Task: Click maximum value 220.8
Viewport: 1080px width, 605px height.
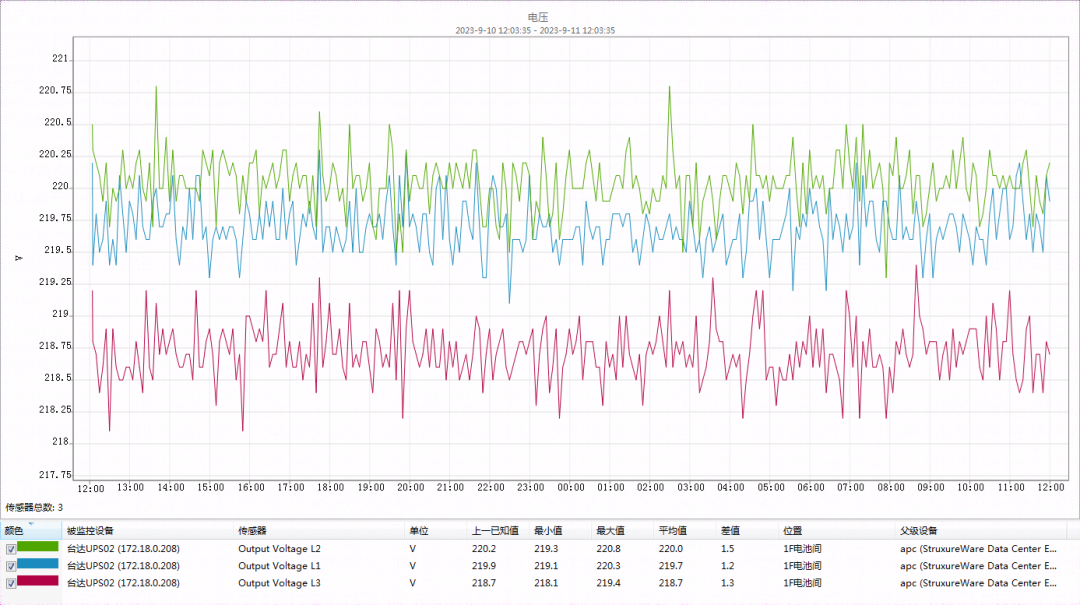Action: [x=608, y=549]
